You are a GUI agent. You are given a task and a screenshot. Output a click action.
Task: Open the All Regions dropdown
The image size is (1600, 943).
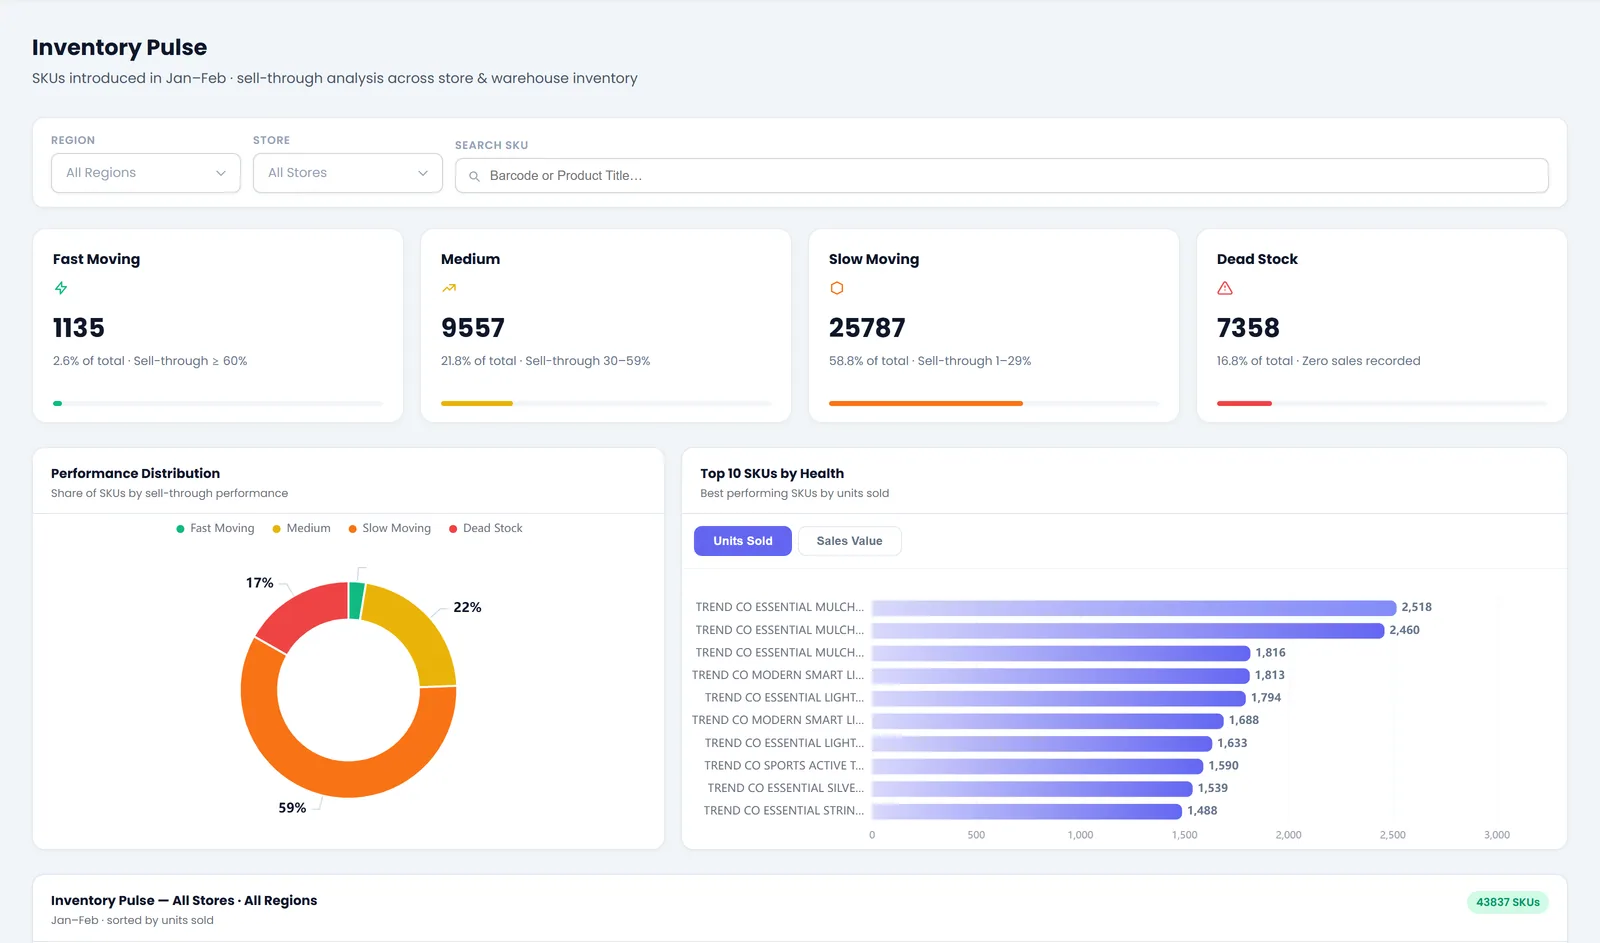pyautogui.click(x=146, y=173)
